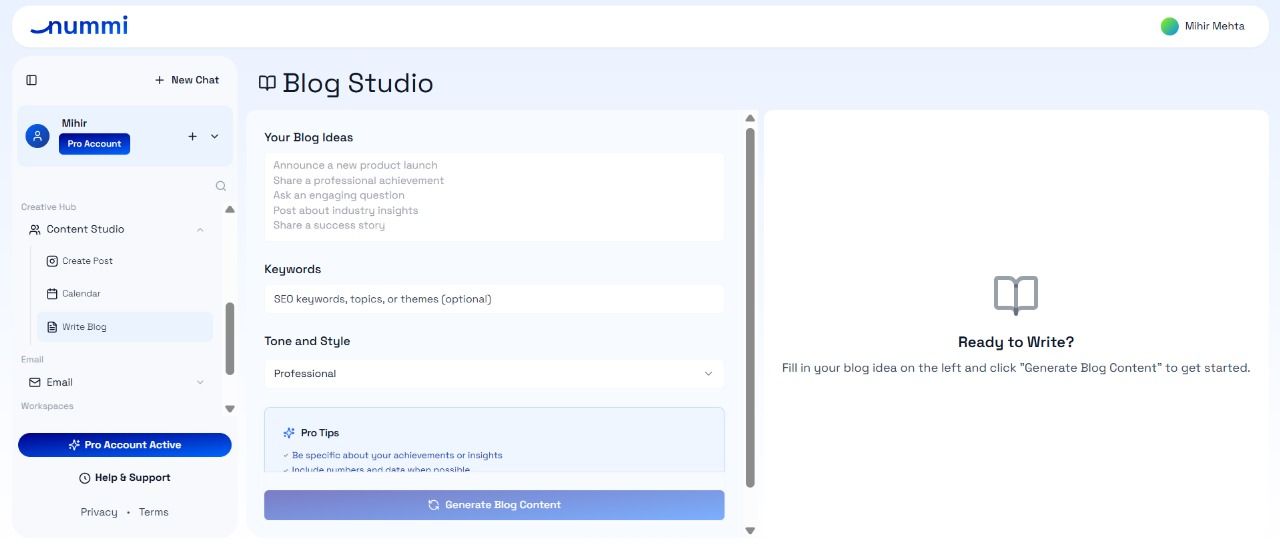Click Mihir's profile avatar icon in sidebar

[38, 136]
